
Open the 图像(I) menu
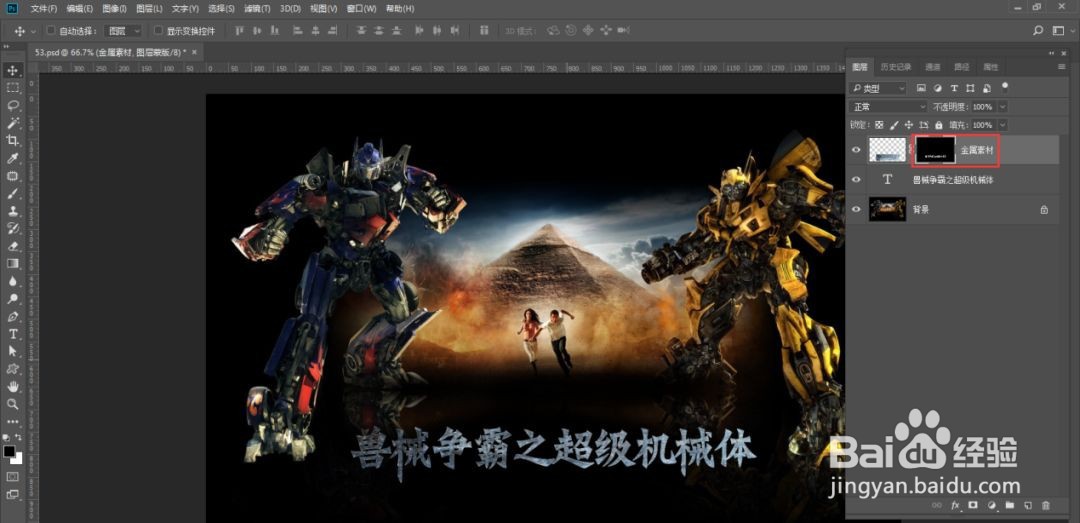(114, 9)
